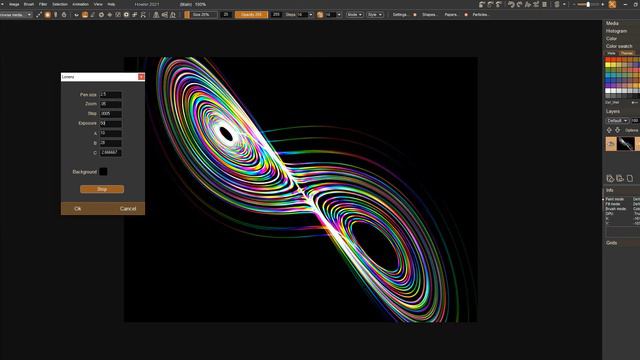Click the C parameter input field
This screenshot has height=360, width=640.
coord(111,152)
